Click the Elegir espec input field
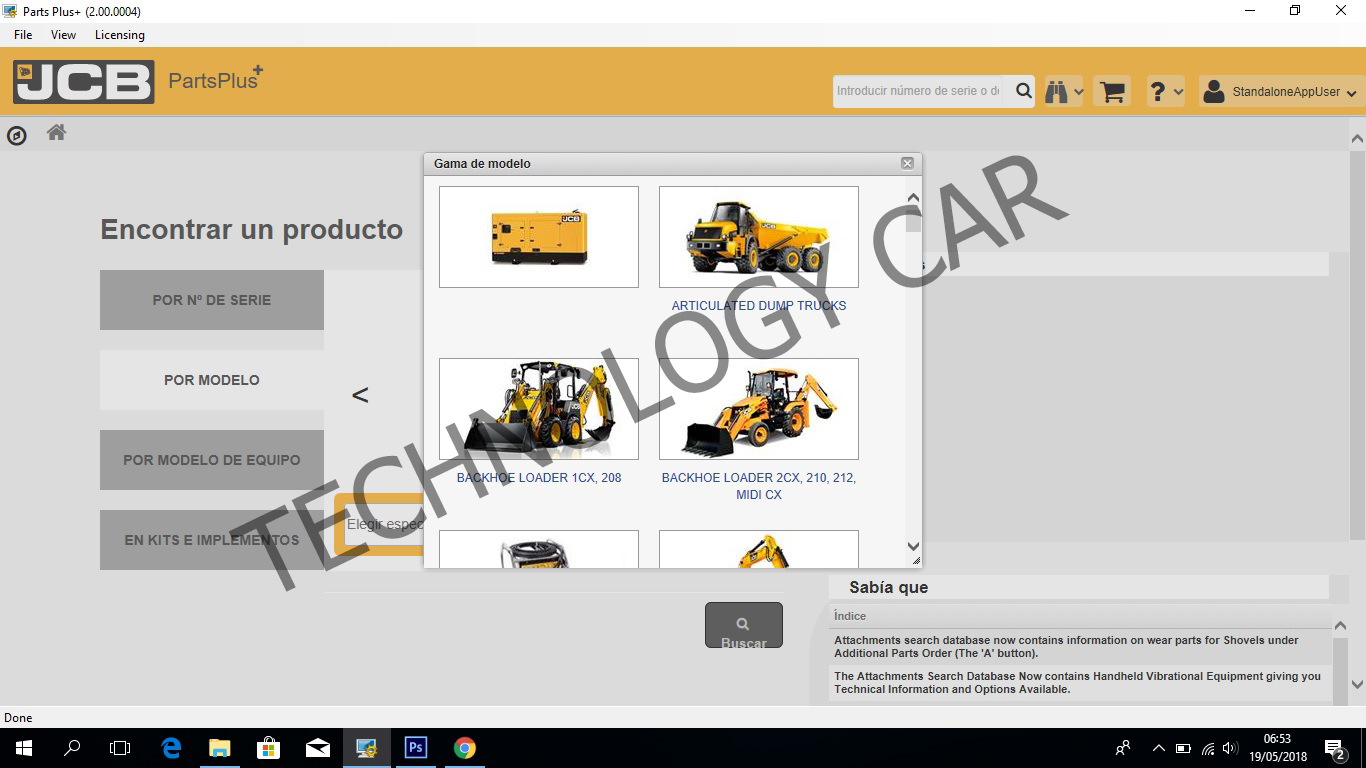 click(x=384, y=525)
